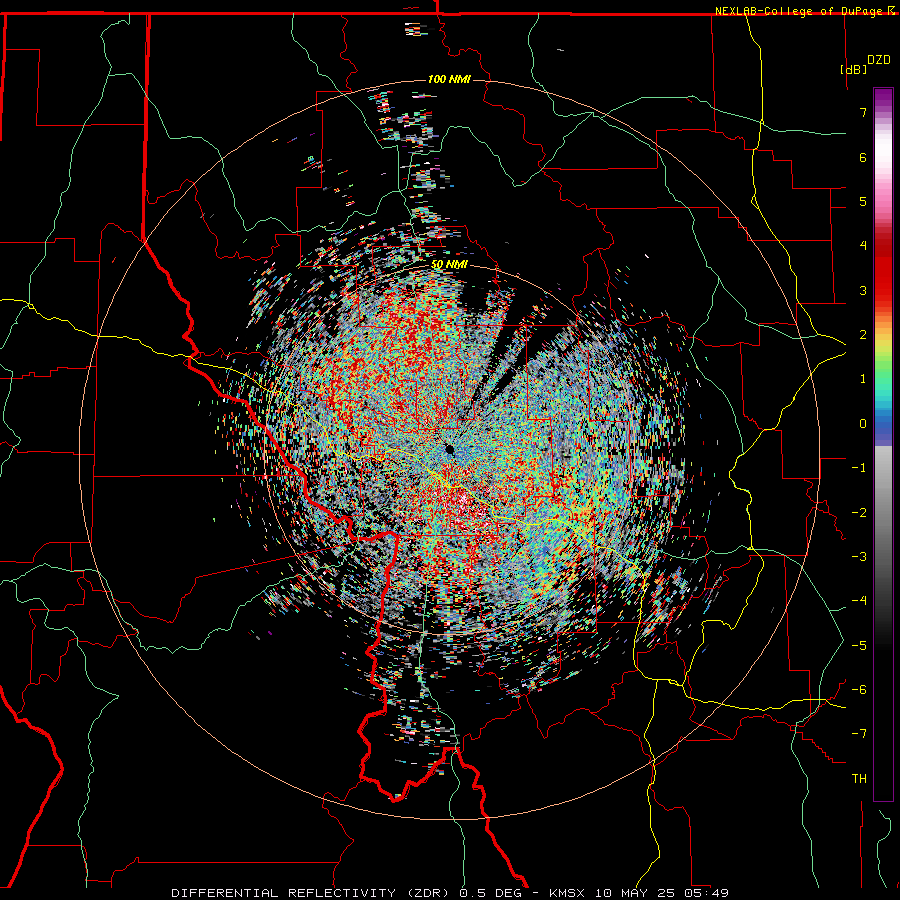Click the TH threshold label on scale
Image resolution: width=900 pixels, height=900 pixels.
859,779
